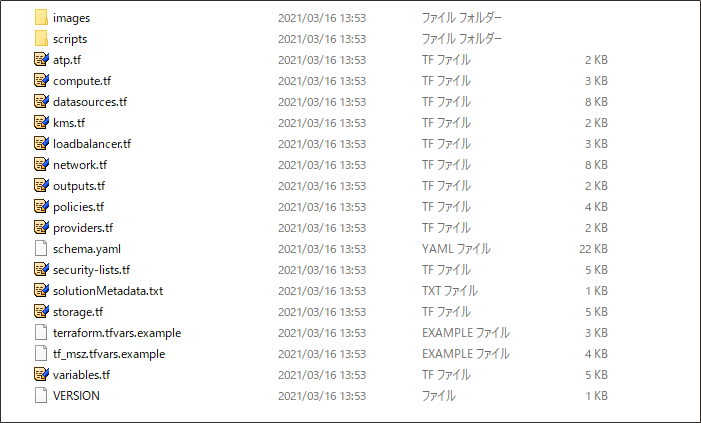Select the outputs.tf file name
This screenshot has height=423, width=701.
point(79,185)
